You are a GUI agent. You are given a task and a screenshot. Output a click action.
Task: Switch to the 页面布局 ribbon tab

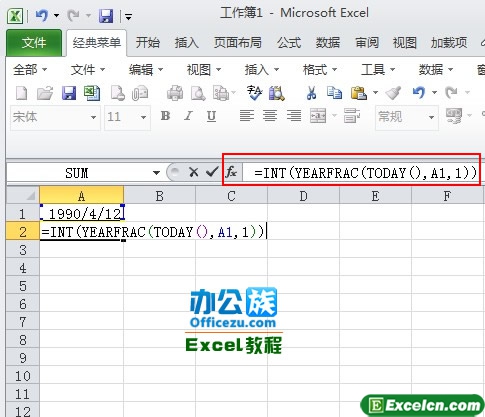(238, 43)
